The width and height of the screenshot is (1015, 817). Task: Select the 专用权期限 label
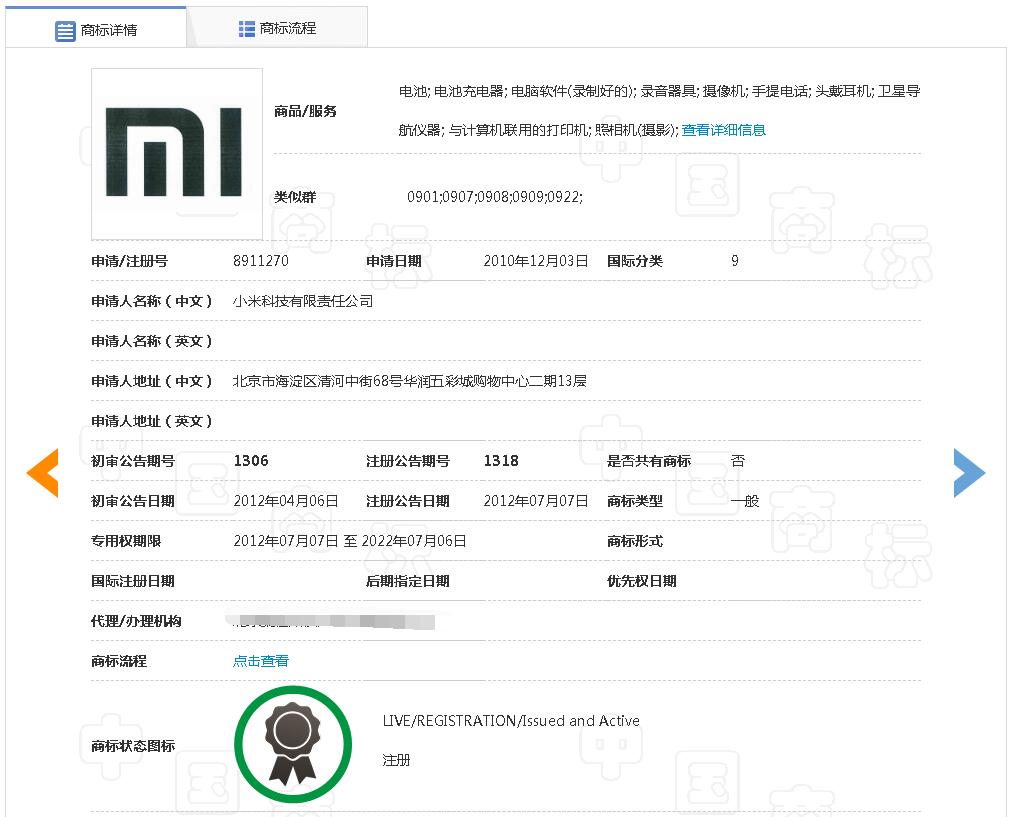[x=126, y=541]
